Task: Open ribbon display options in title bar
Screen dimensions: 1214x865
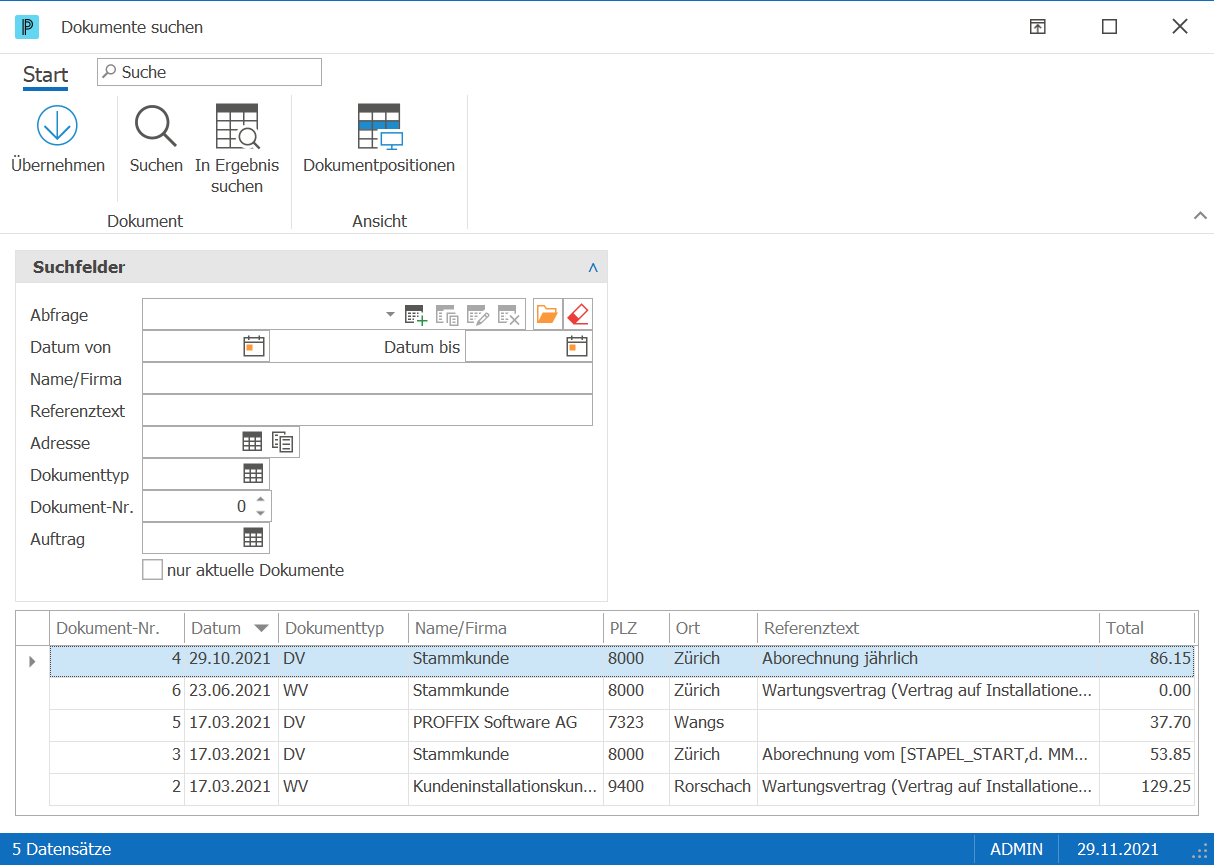Action: (x=1038, y=27)
